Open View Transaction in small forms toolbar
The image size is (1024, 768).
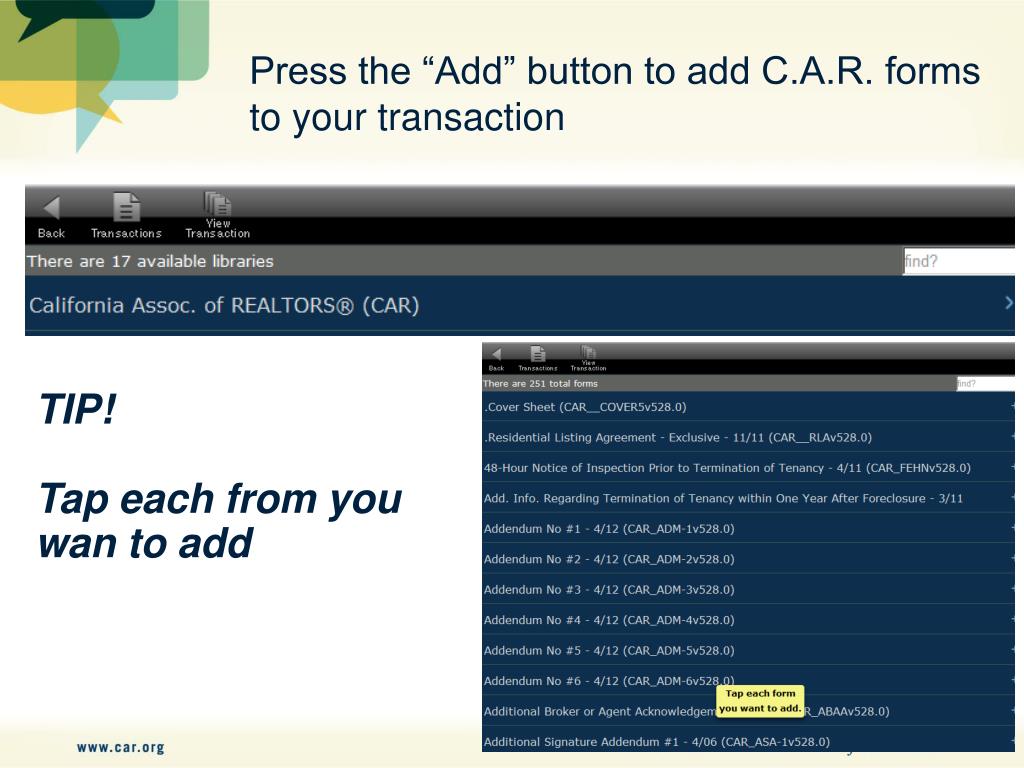588,359
